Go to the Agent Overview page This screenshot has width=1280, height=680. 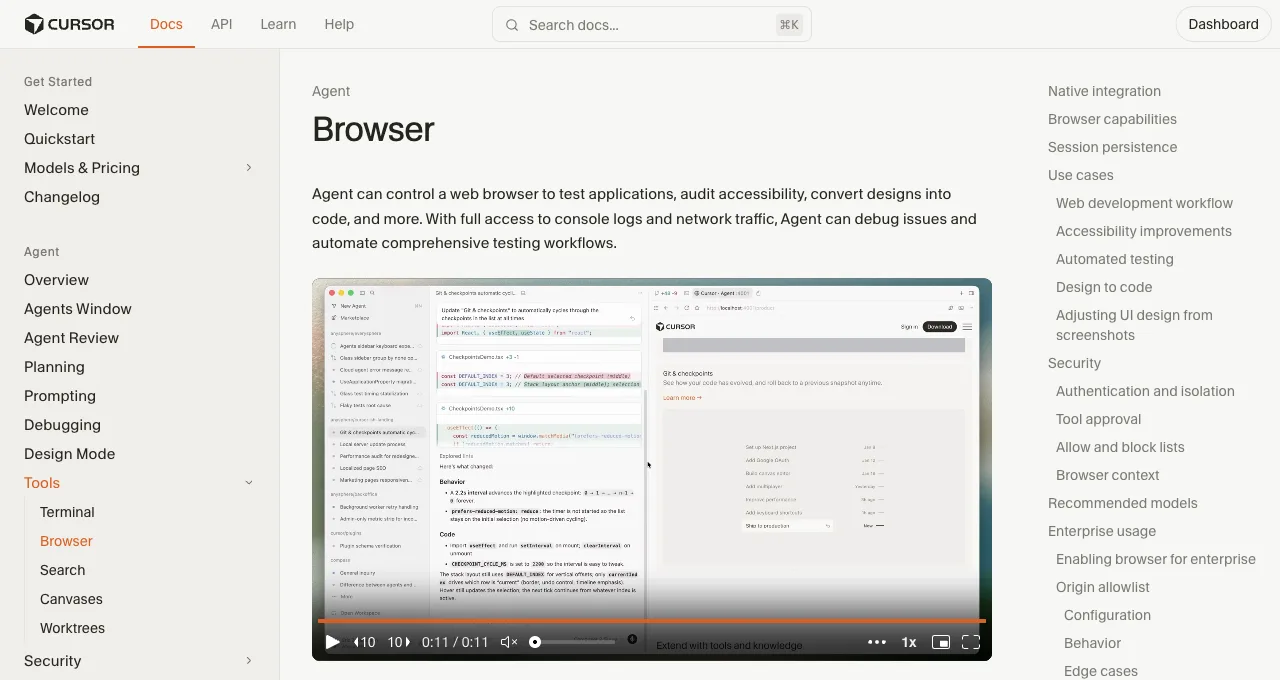pyautogui.click(x=57, y=280)
